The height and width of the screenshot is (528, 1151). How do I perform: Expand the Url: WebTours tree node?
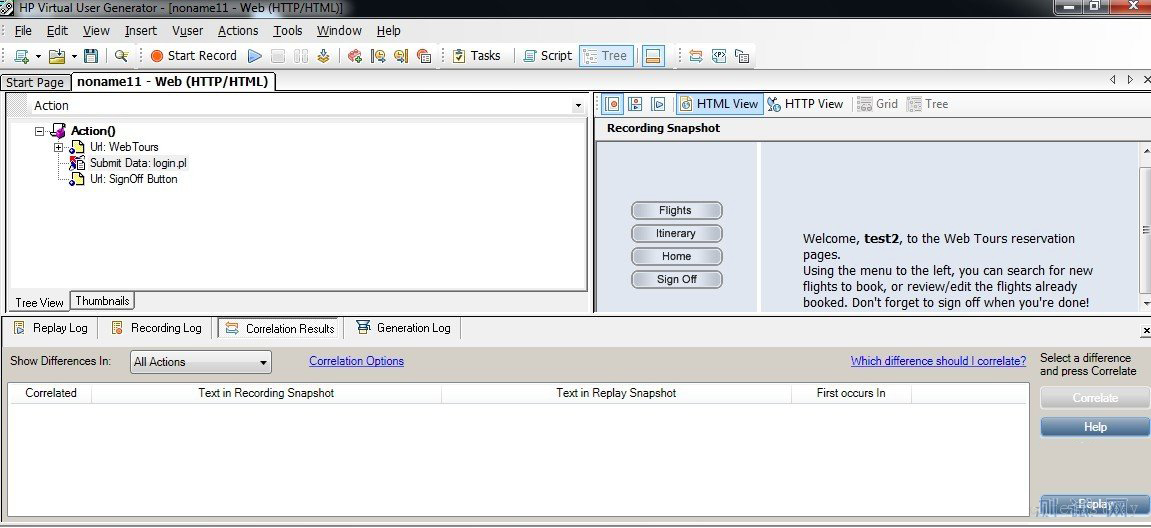(x=59, y=147)
